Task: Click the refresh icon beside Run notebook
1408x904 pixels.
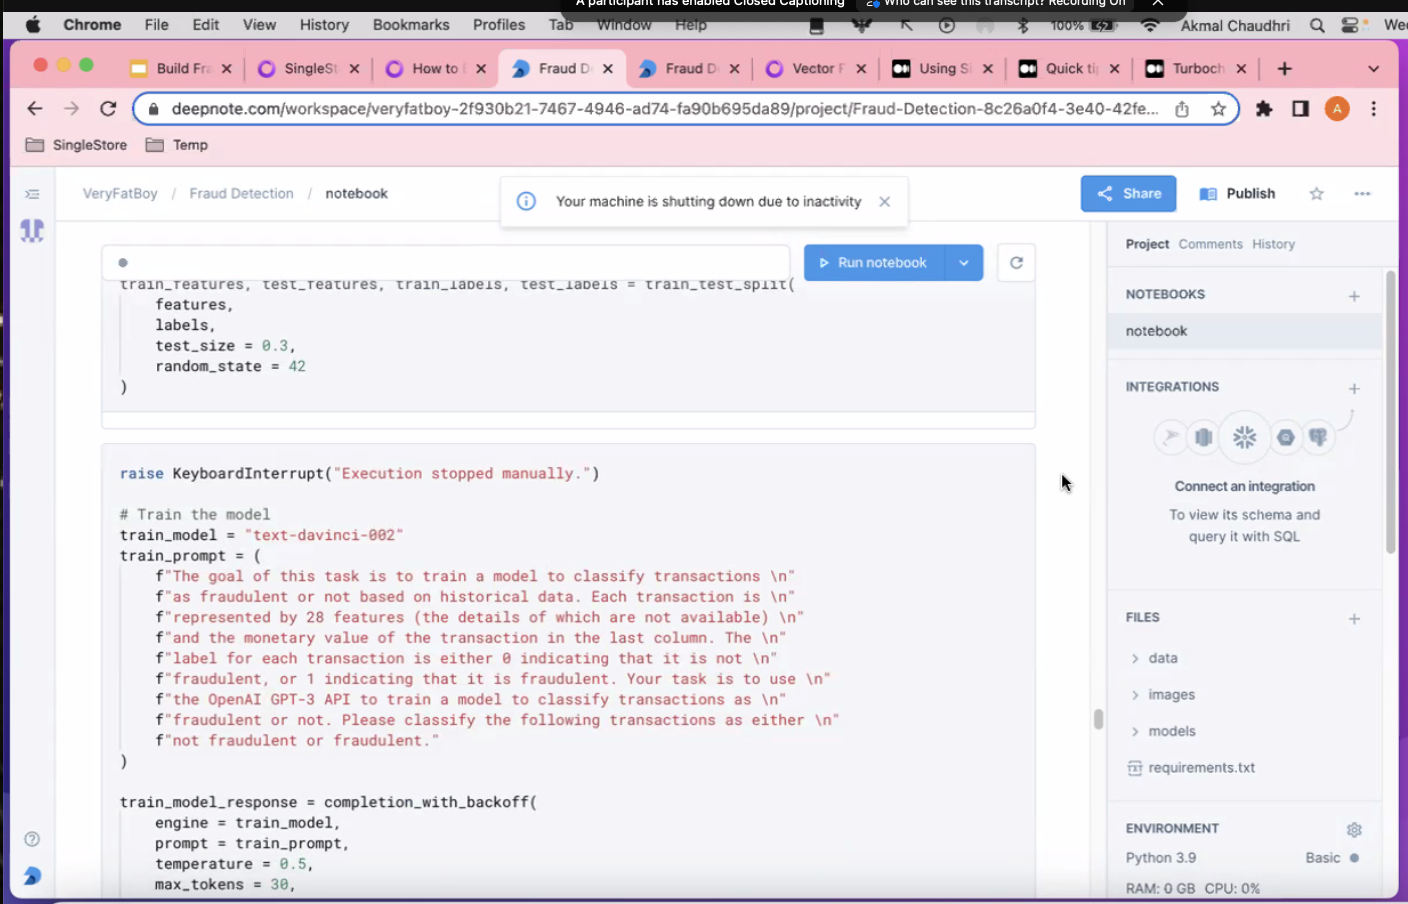Action: [x=1016, y=263]
